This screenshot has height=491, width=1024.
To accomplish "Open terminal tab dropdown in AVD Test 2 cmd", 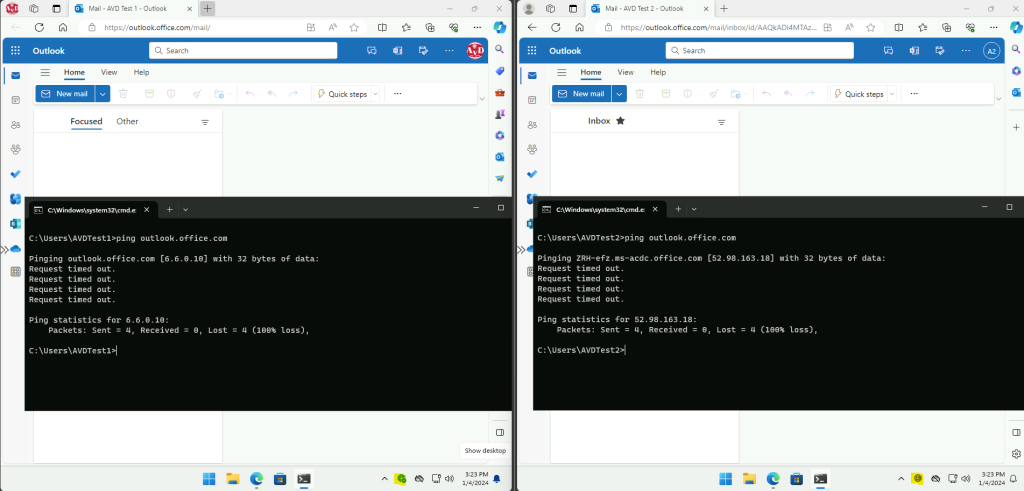I will [x=694, y=209].
